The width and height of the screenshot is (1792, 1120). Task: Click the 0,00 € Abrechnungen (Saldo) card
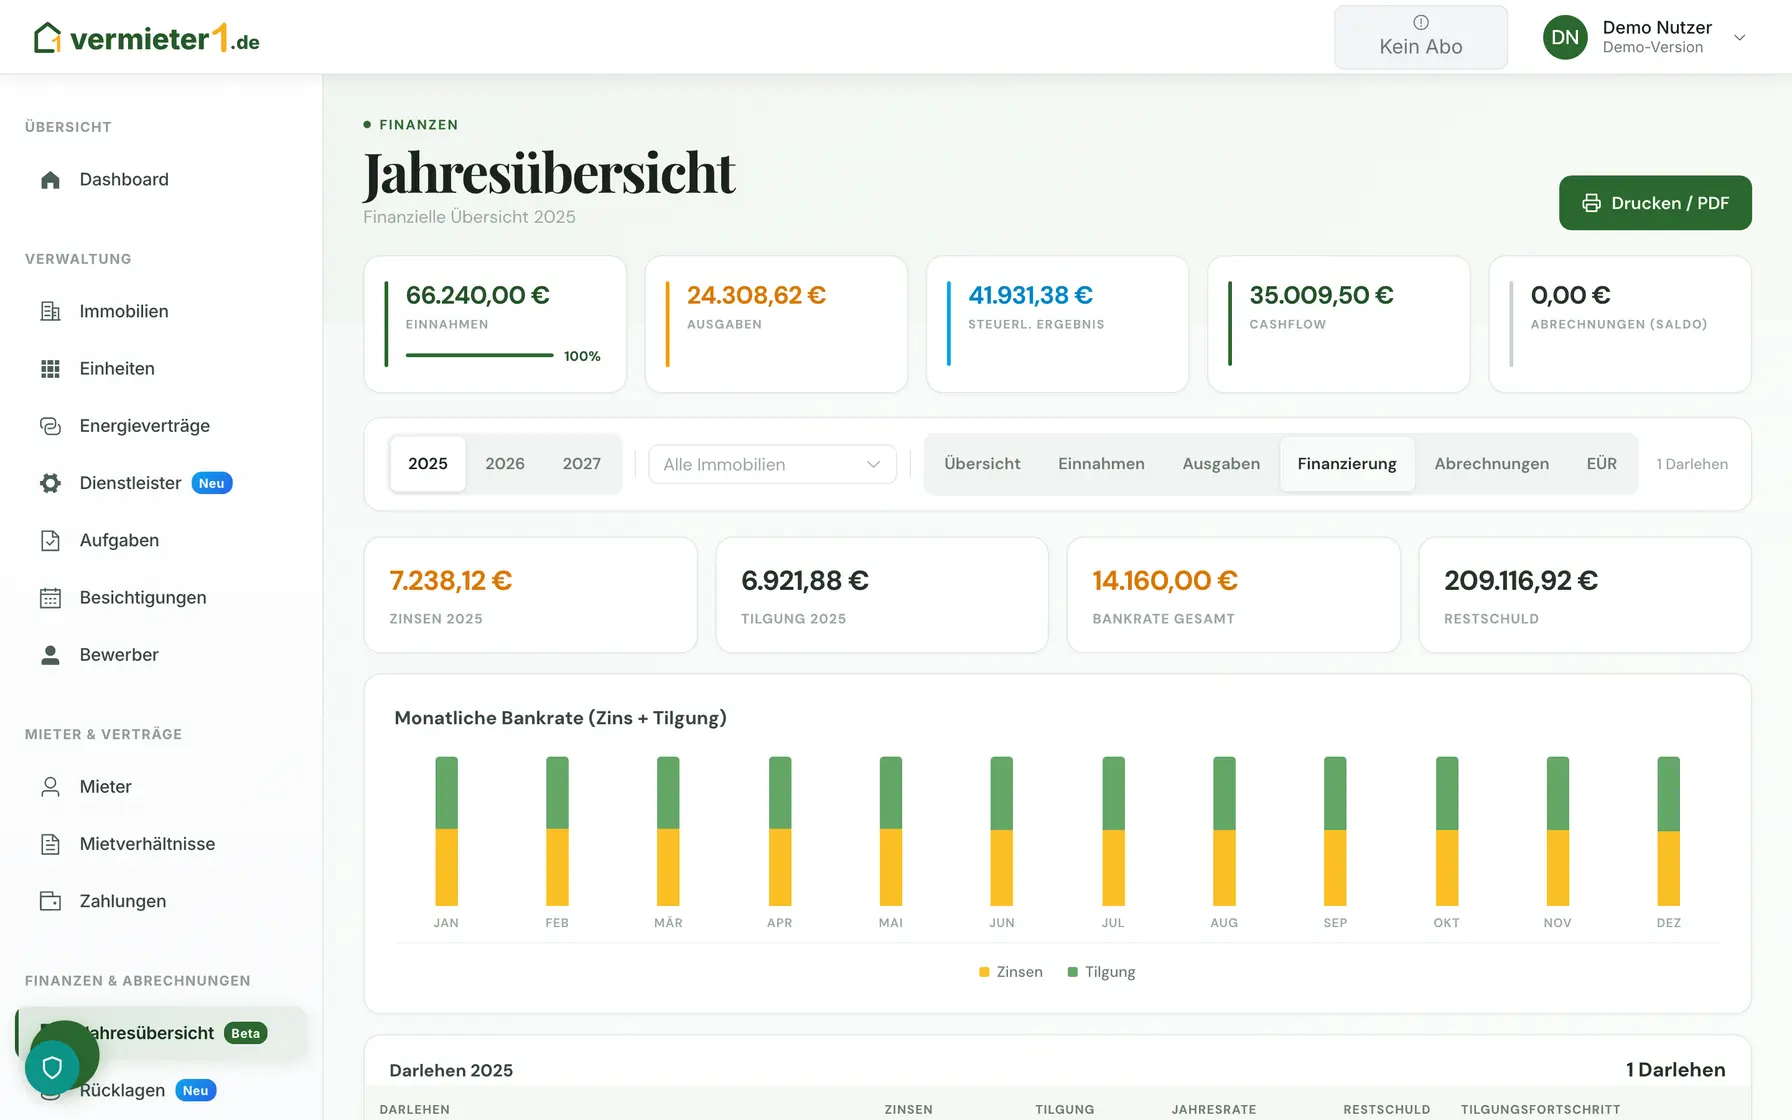[1620, 324]
